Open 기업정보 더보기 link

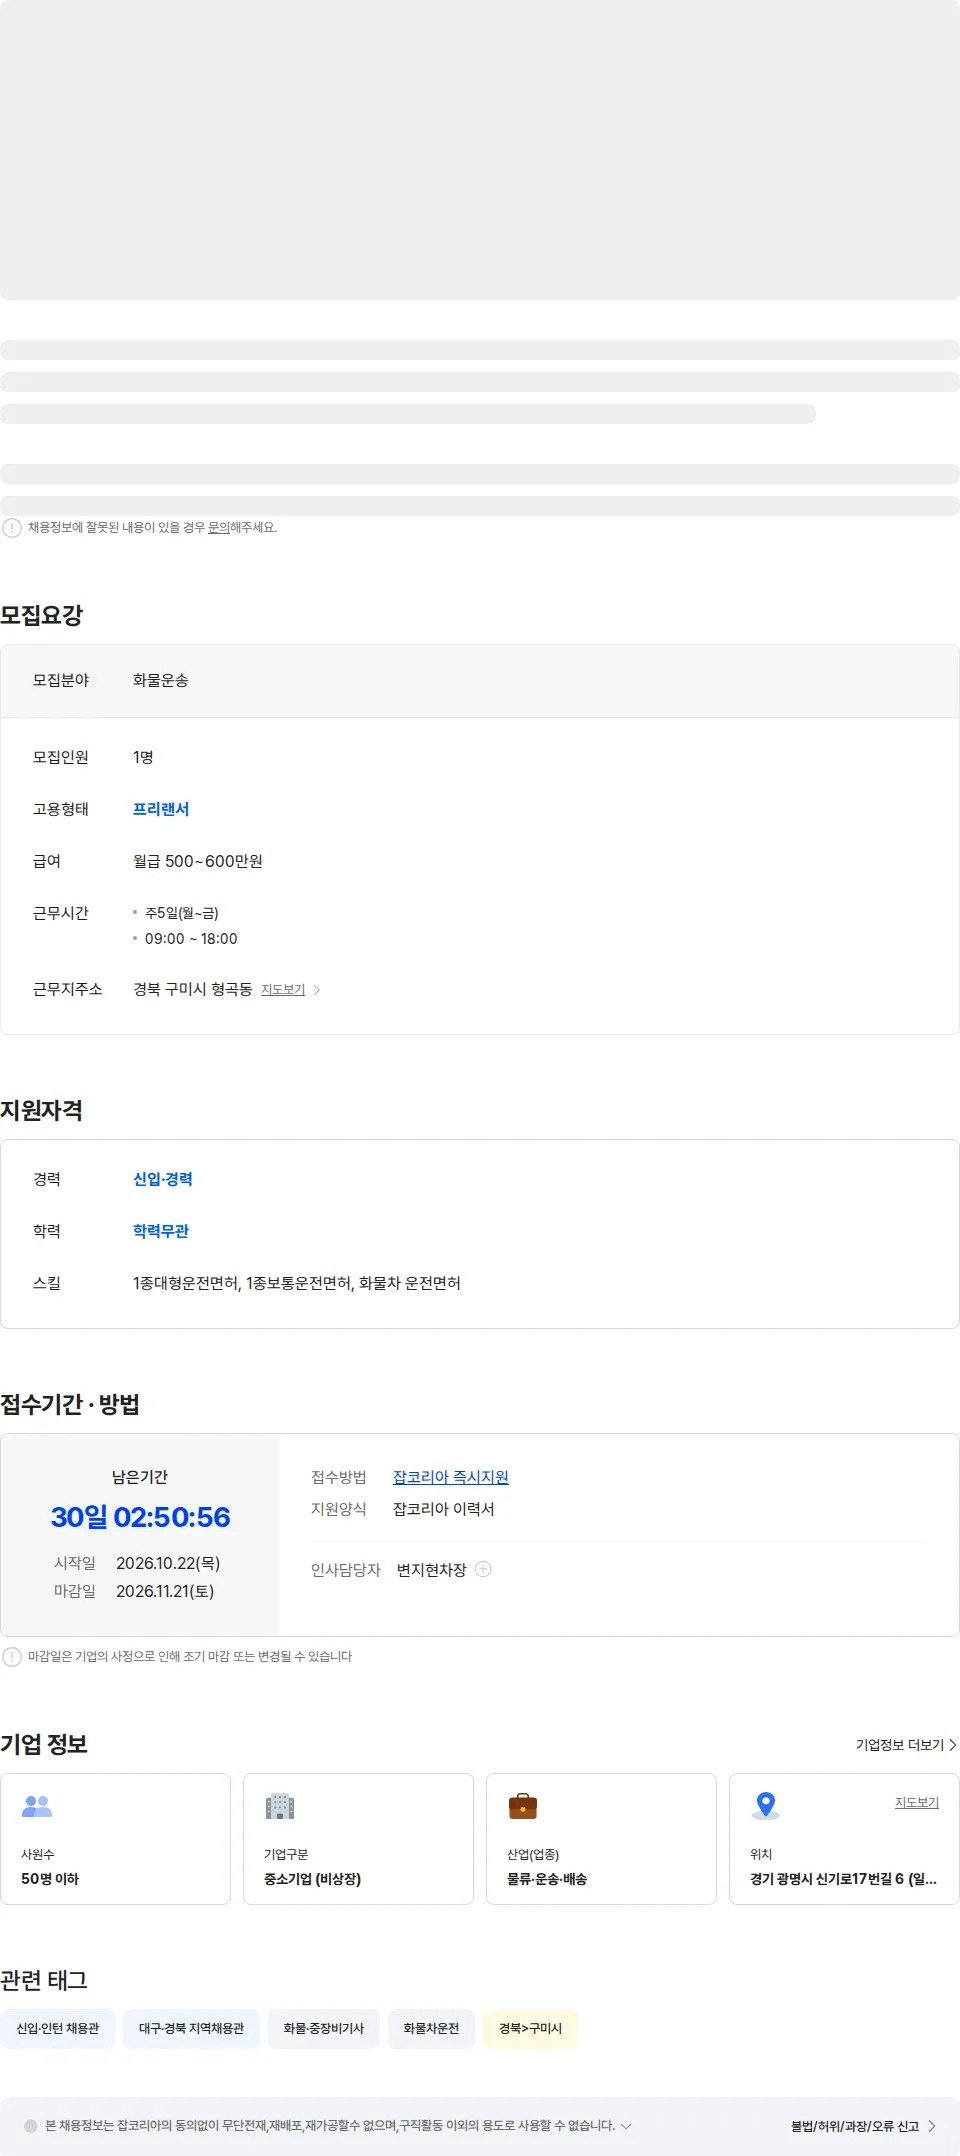coord(906,1745)
